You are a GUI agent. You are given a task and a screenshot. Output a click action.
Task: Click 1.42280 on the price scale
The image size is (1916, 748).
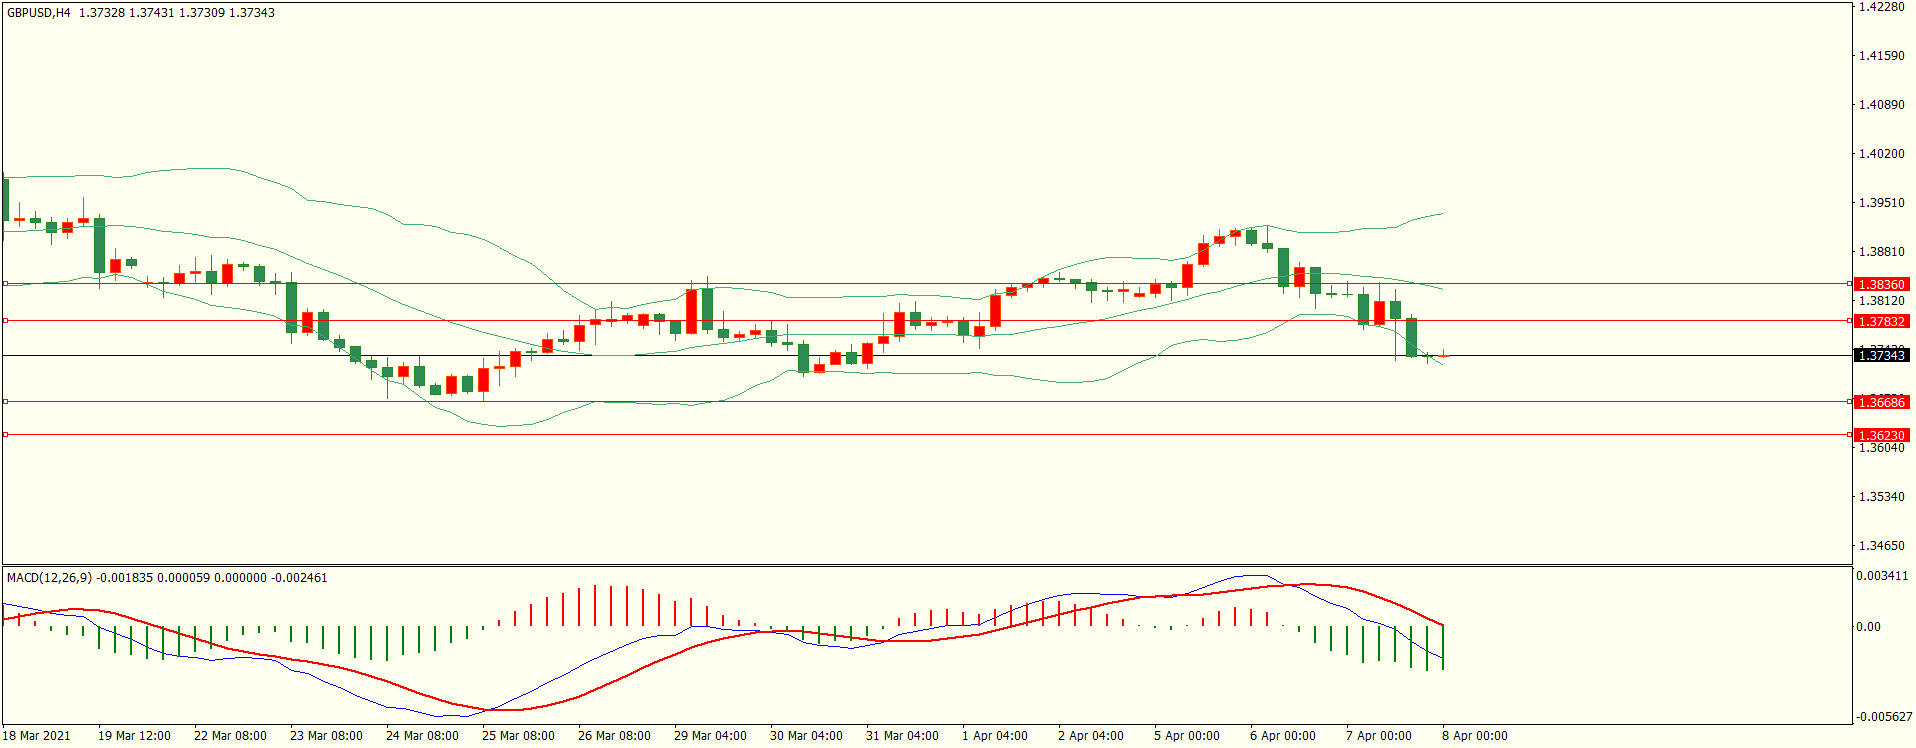coord(1881,7)
